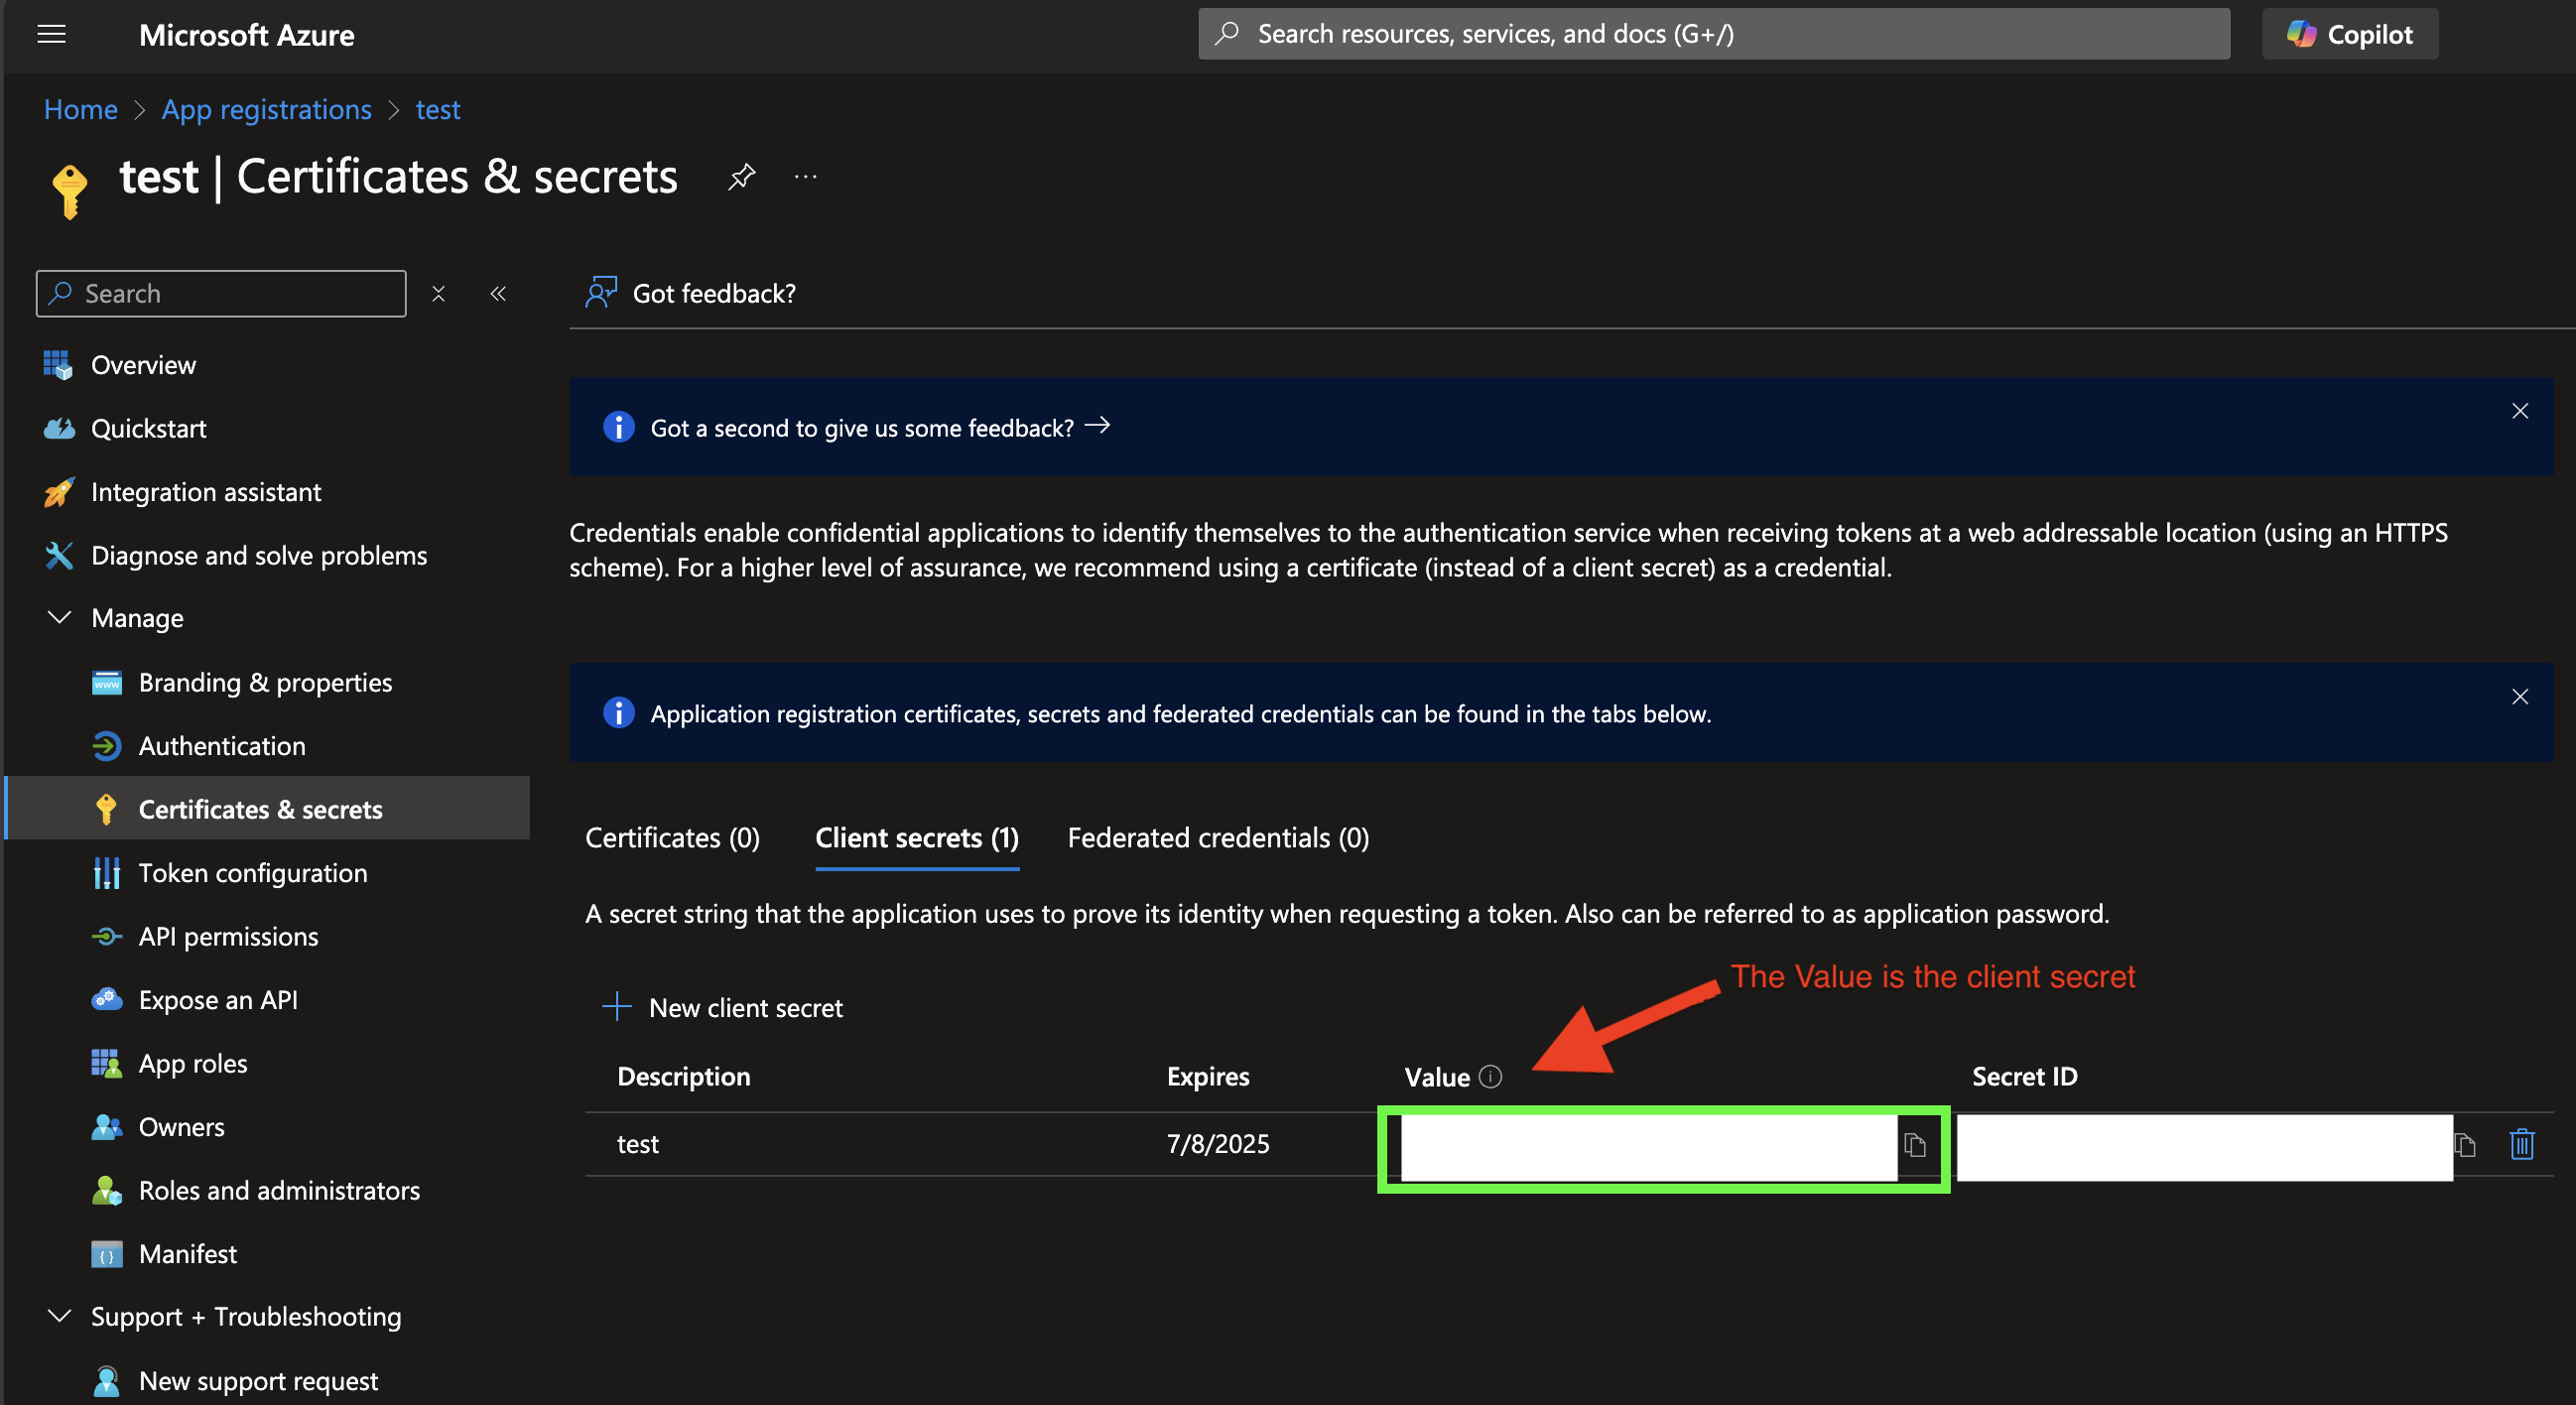Image resolution: width=2576 pixels, height=1405 pixels.
Task: Copy the client secret Value to clipboard
Action: [1914, 1144]
